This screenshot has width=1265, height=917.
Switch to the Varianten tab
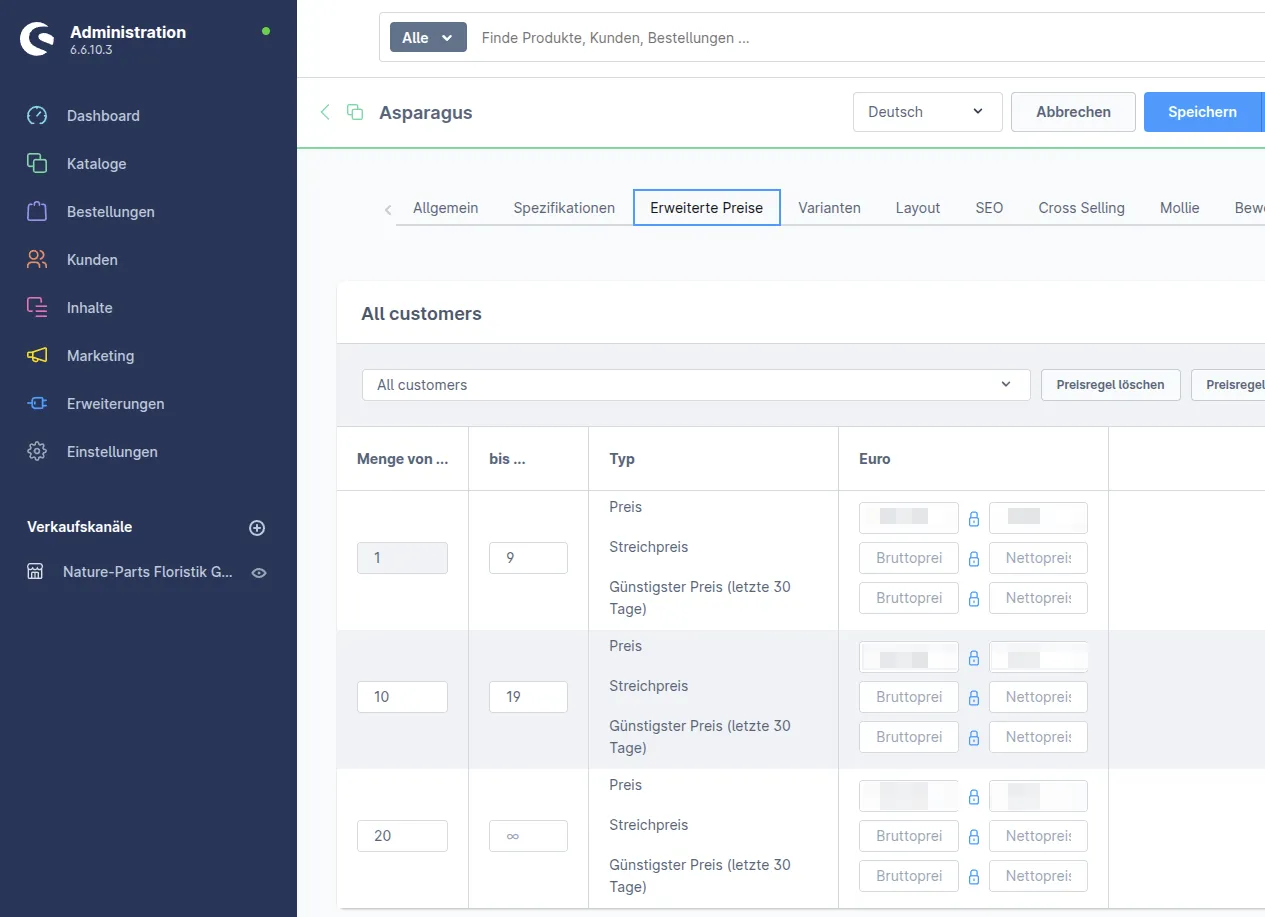(x=829, y=208)
